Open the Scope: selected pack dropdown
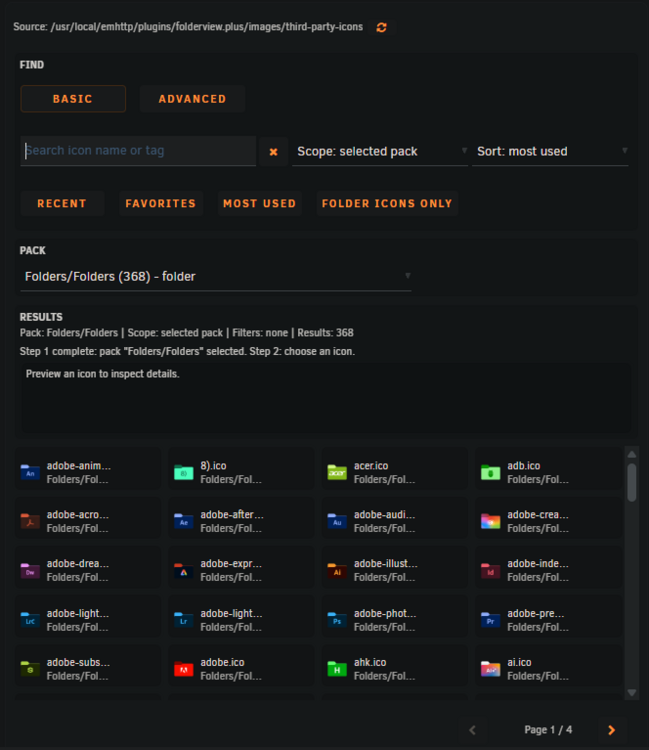This screenshot has width=649, height=750. (380, 152)
